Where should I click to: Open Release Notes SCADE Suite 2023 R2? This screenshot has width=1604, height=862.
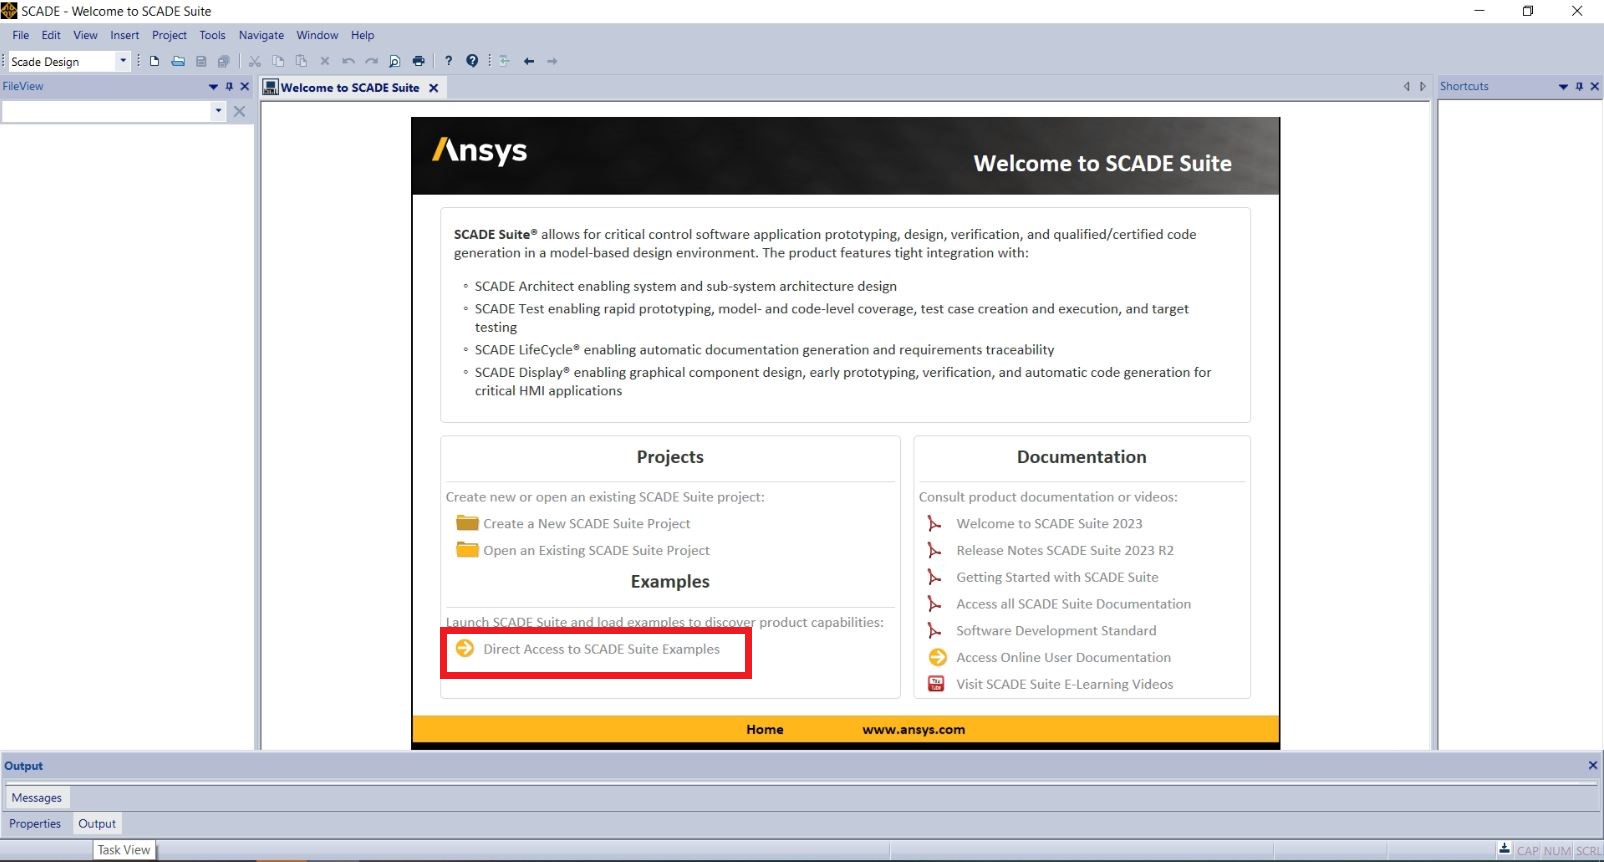[1065, 550]
